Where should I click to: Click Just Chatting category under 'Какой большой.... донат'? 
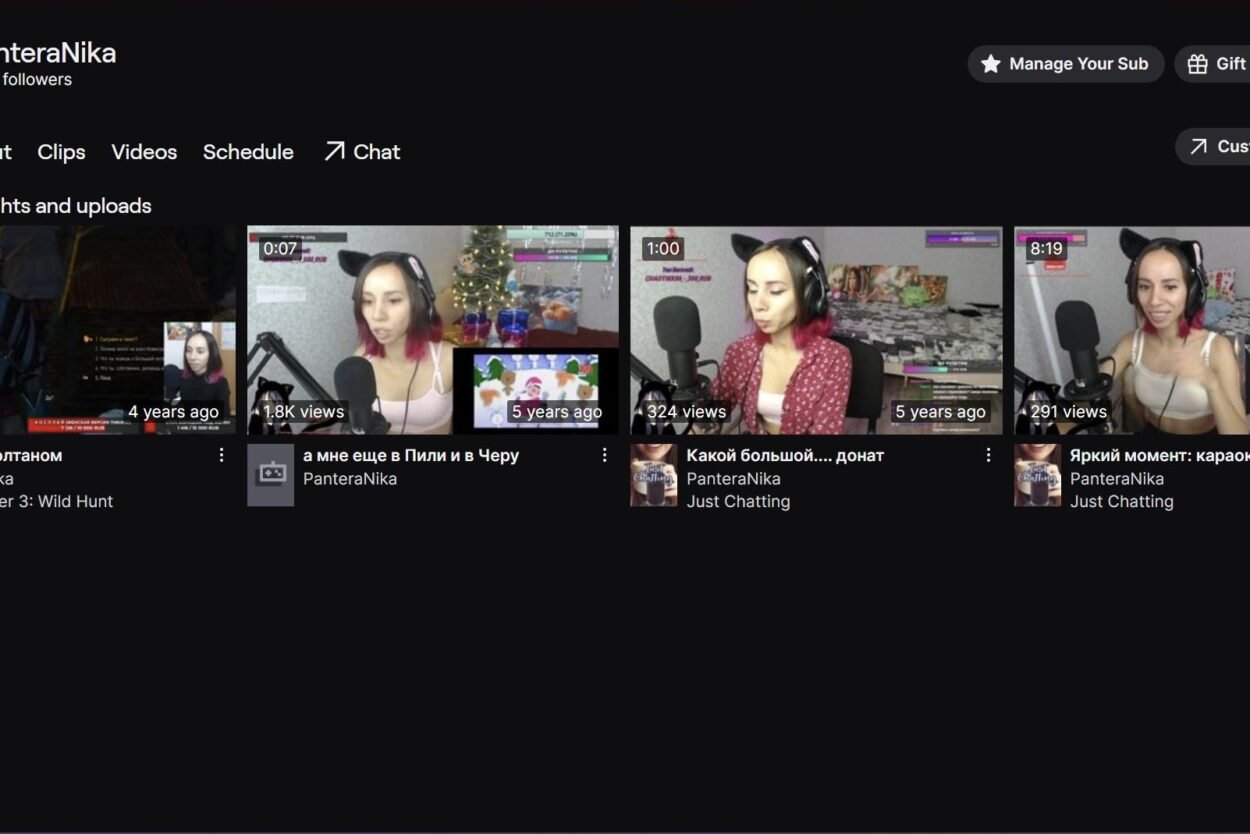pyautogui.click(x=738, y=501)
